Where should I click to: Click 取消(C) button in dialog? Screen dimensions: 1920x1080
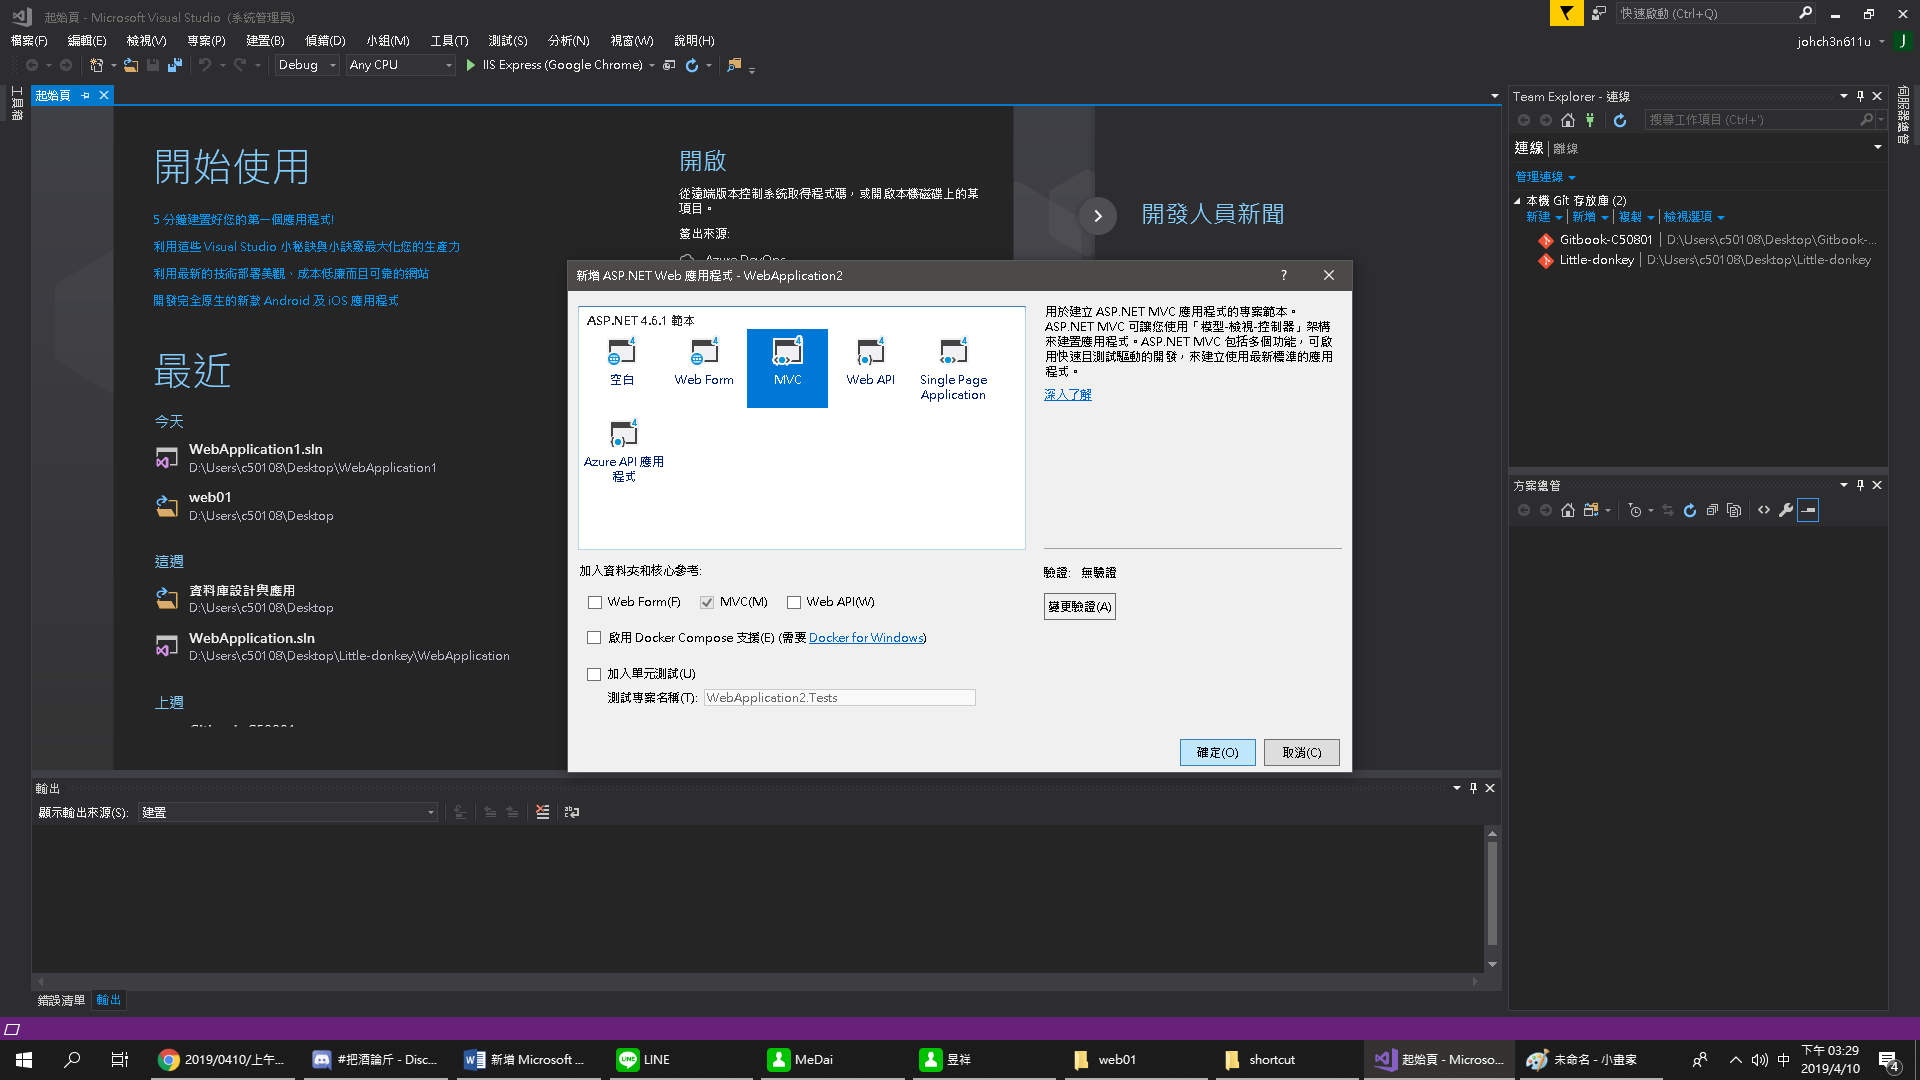pos(1301,752)
